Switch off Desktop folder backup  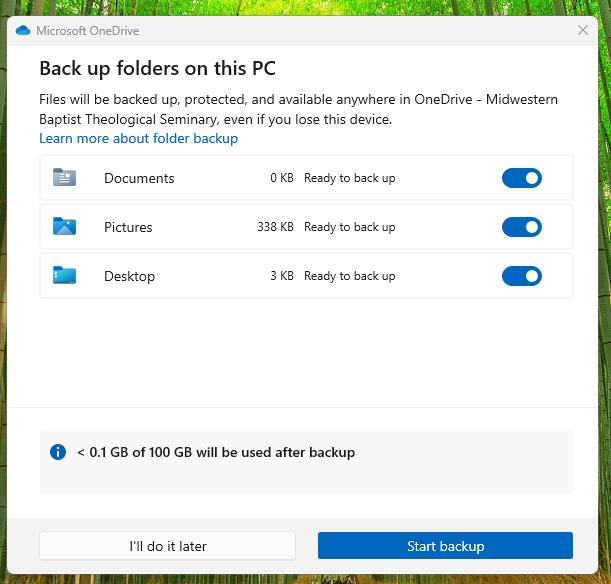(521, 276)
